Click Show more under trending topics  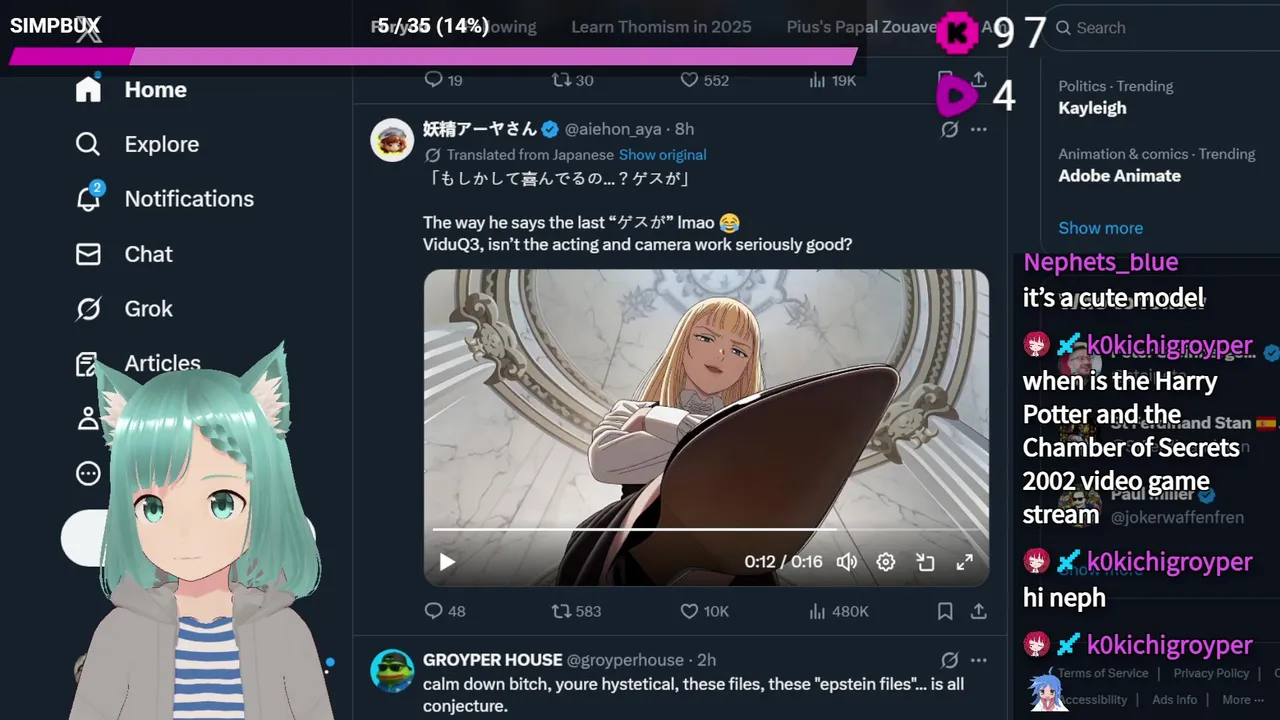coord(1100,228)
